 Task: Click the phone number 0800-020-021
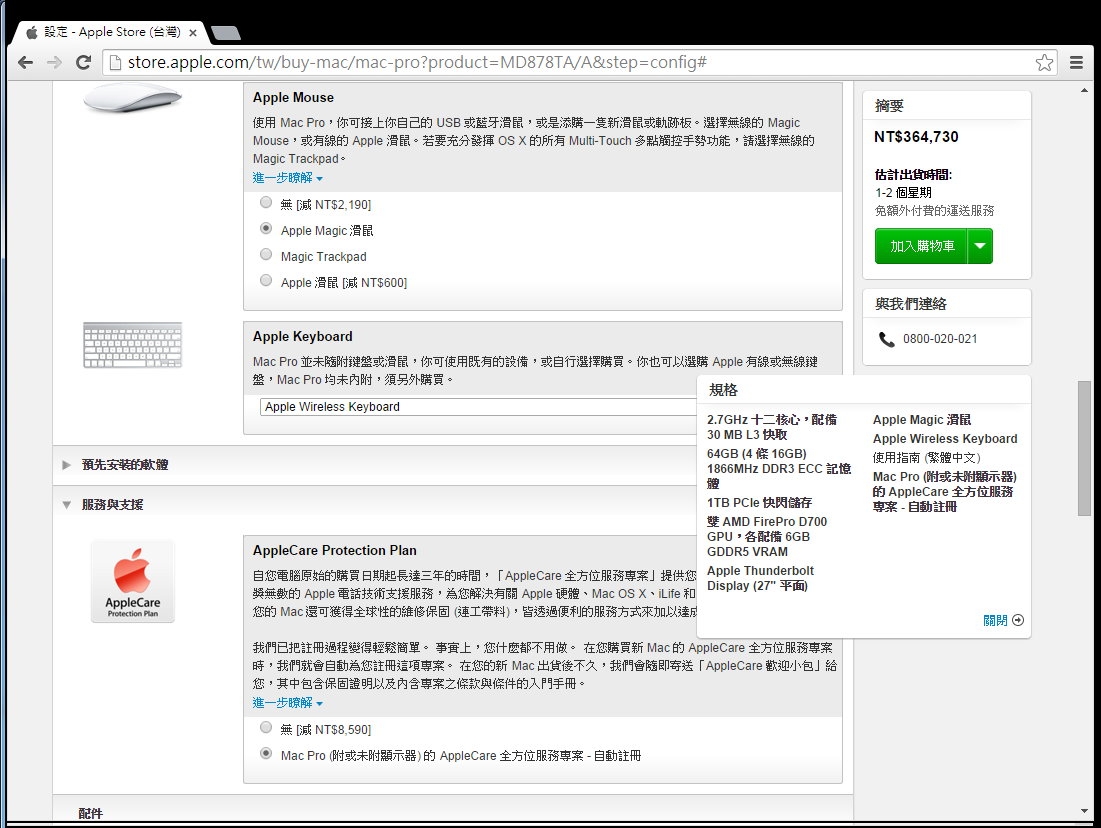[940, 339]
